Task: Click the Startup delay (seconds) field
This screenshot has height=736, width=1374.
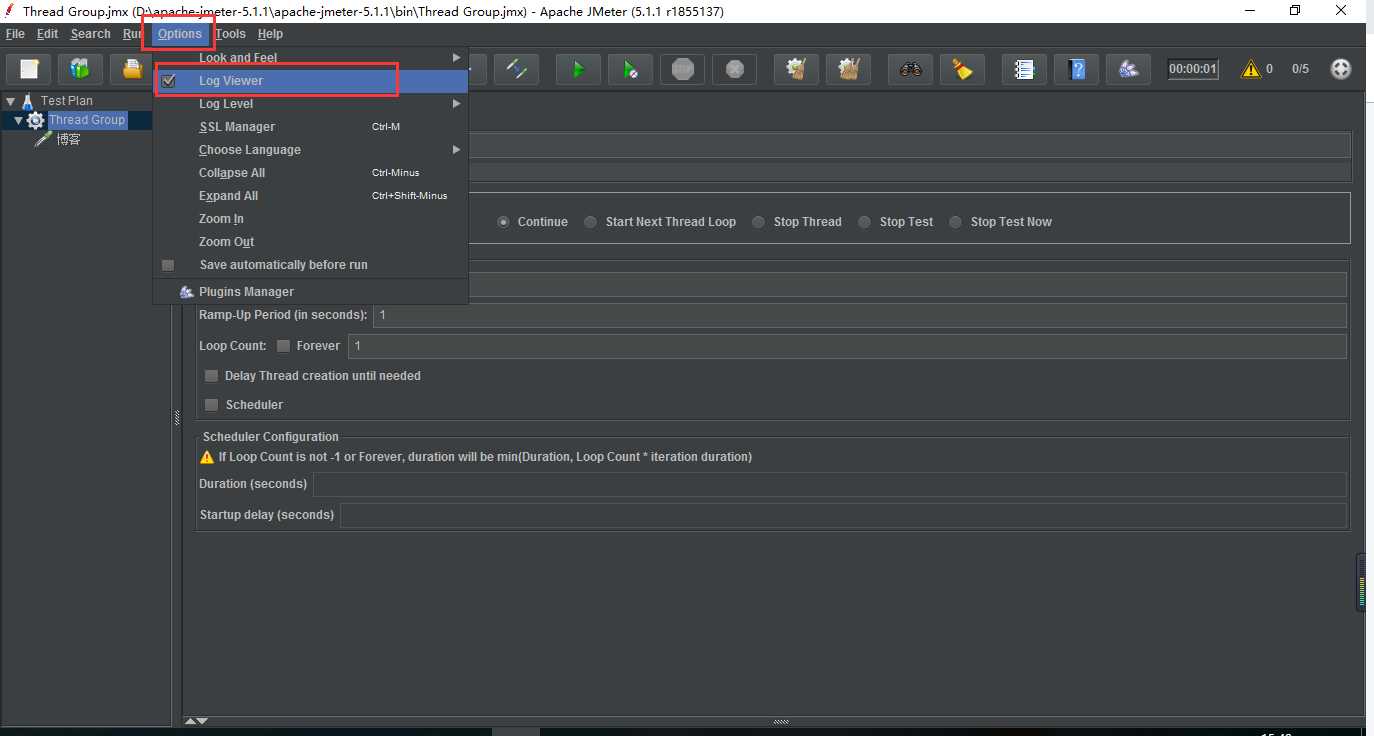Action: (843, 515)
